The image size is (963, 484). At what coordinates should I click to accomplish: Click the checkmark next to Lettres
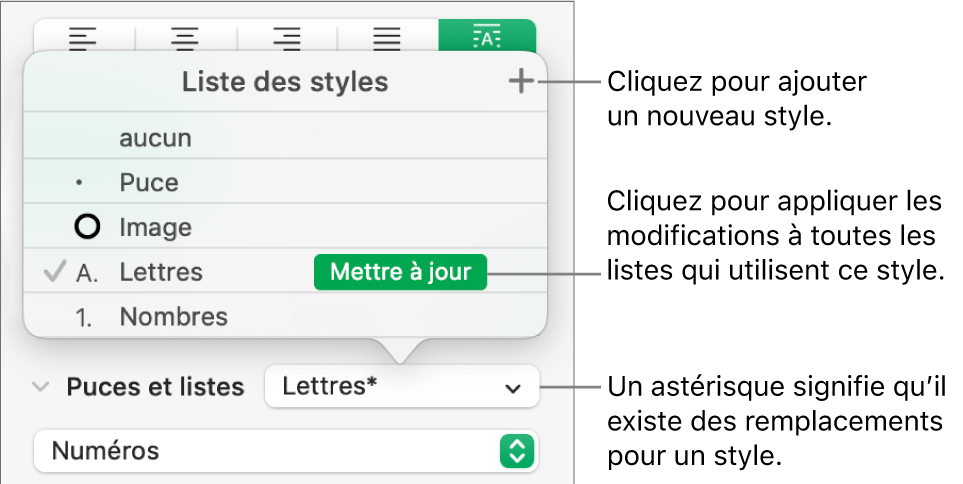56,272
